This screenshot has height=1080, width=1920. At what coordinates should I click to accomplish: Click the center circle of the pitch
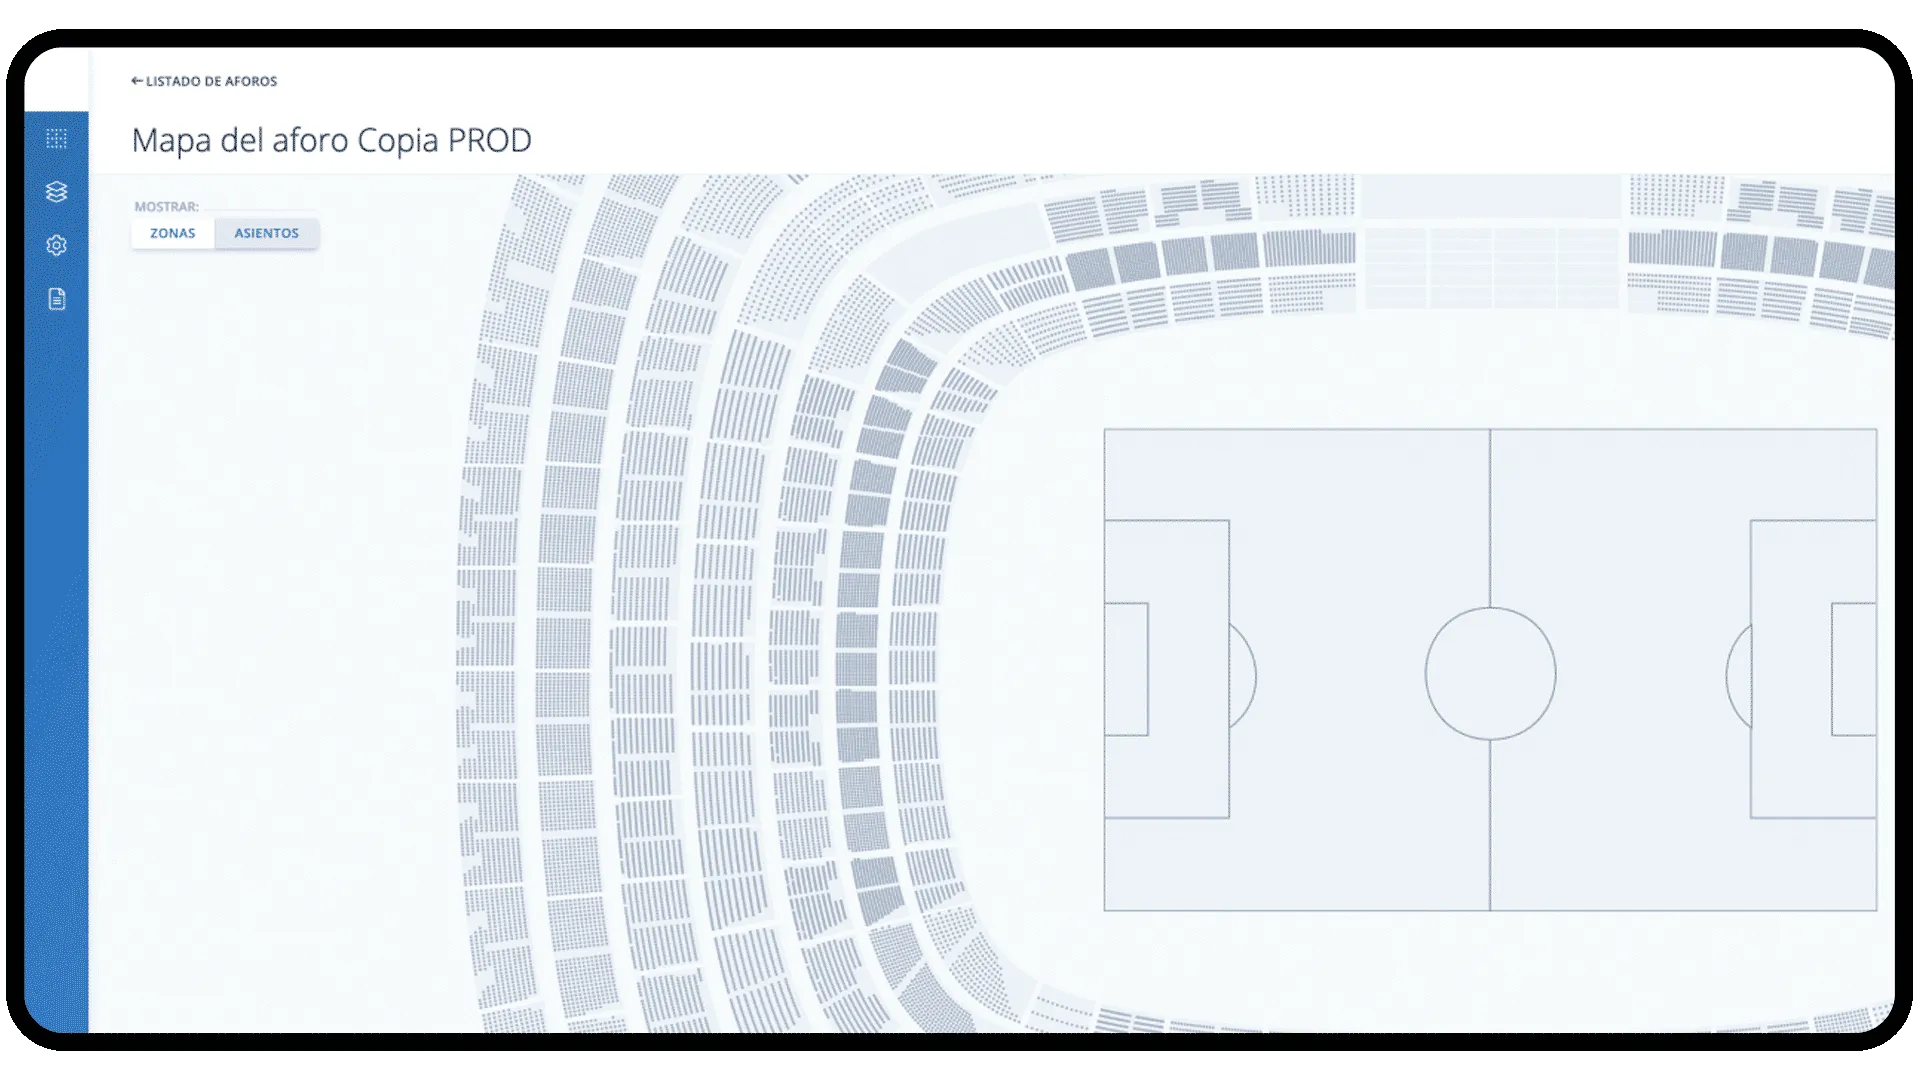coord(1490,673)
